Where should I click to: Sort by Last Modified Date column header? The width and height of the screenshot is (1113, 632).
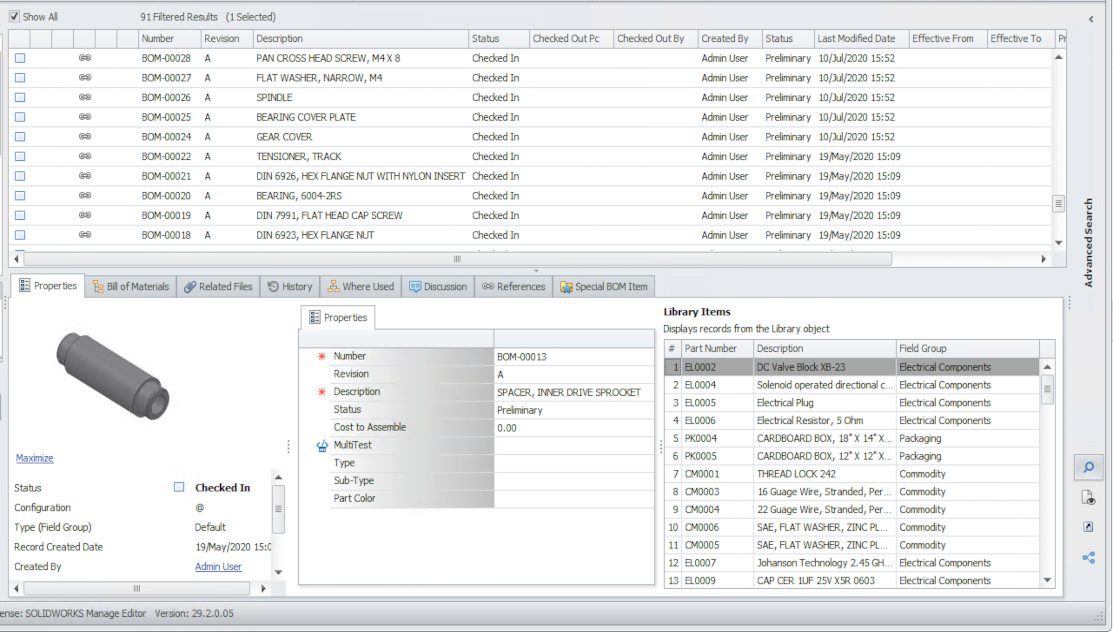point(860,38)
